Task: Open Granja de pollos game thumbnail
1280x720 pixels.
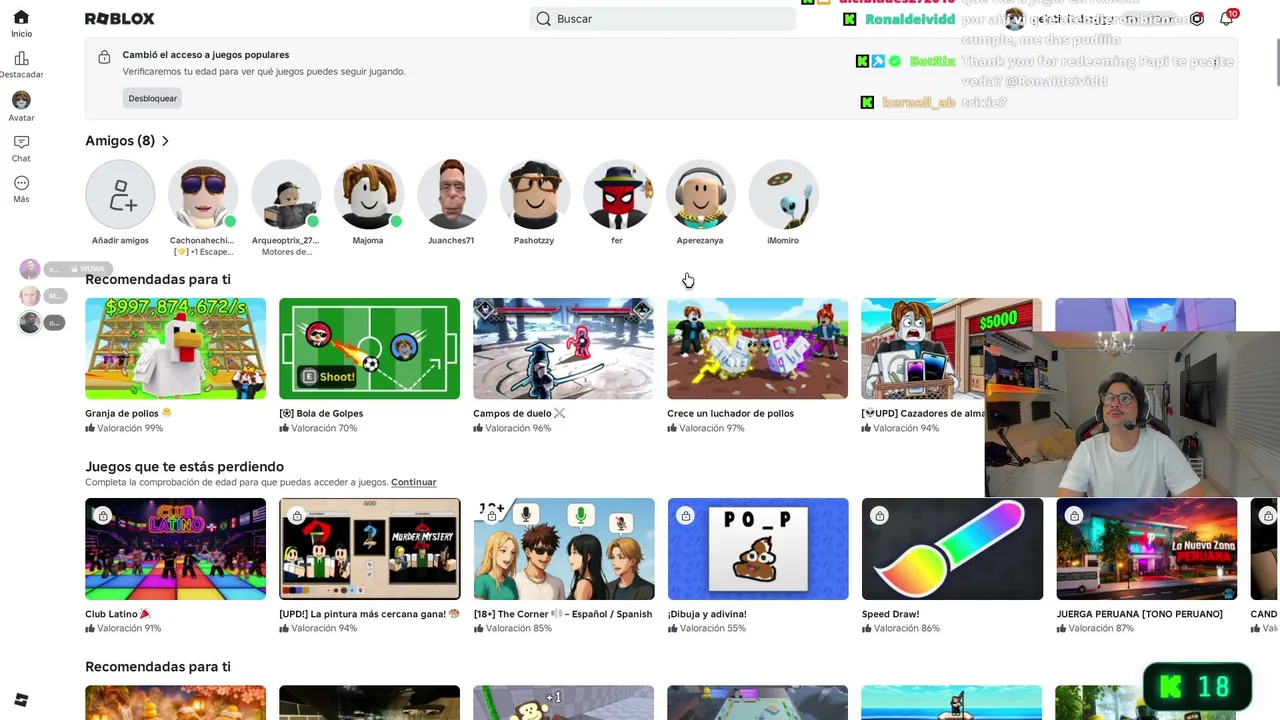Action: coord(175,349)
